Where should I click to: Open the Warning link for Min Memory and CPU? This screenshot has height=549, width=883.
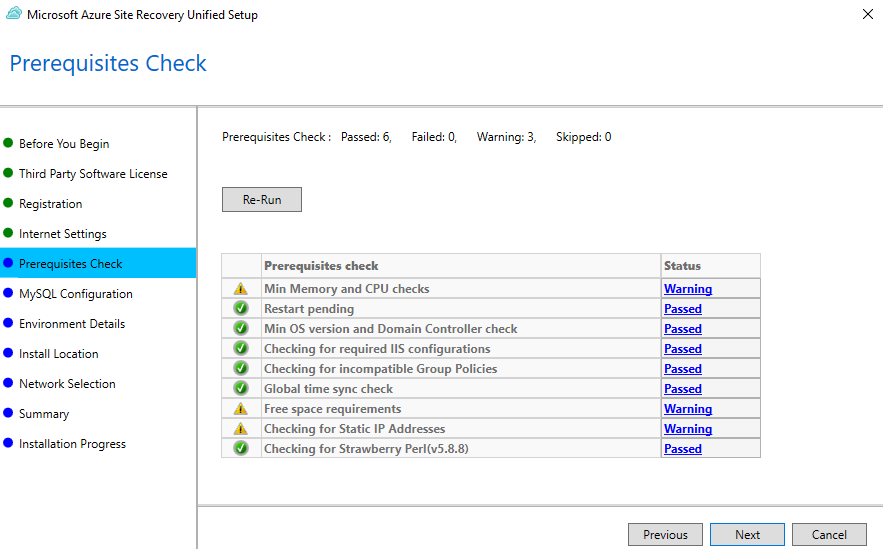pyautogui.click(x=688, y=289)
